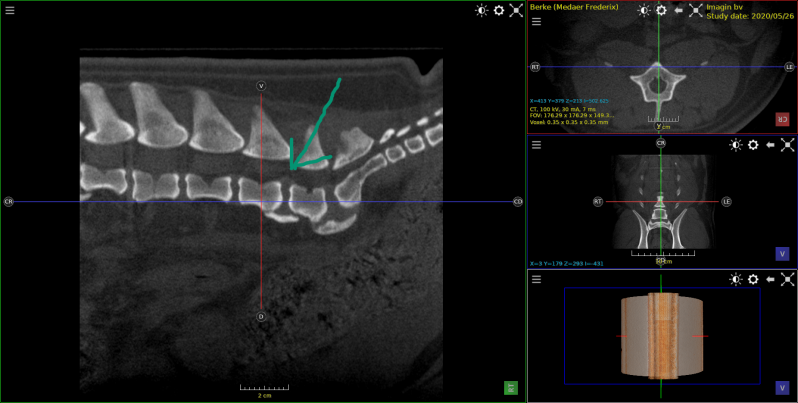Screen dimensions: 798x403
Task: Click the LE marker in the coronal view
Action: pyautogui.click(x=727, y=202)
